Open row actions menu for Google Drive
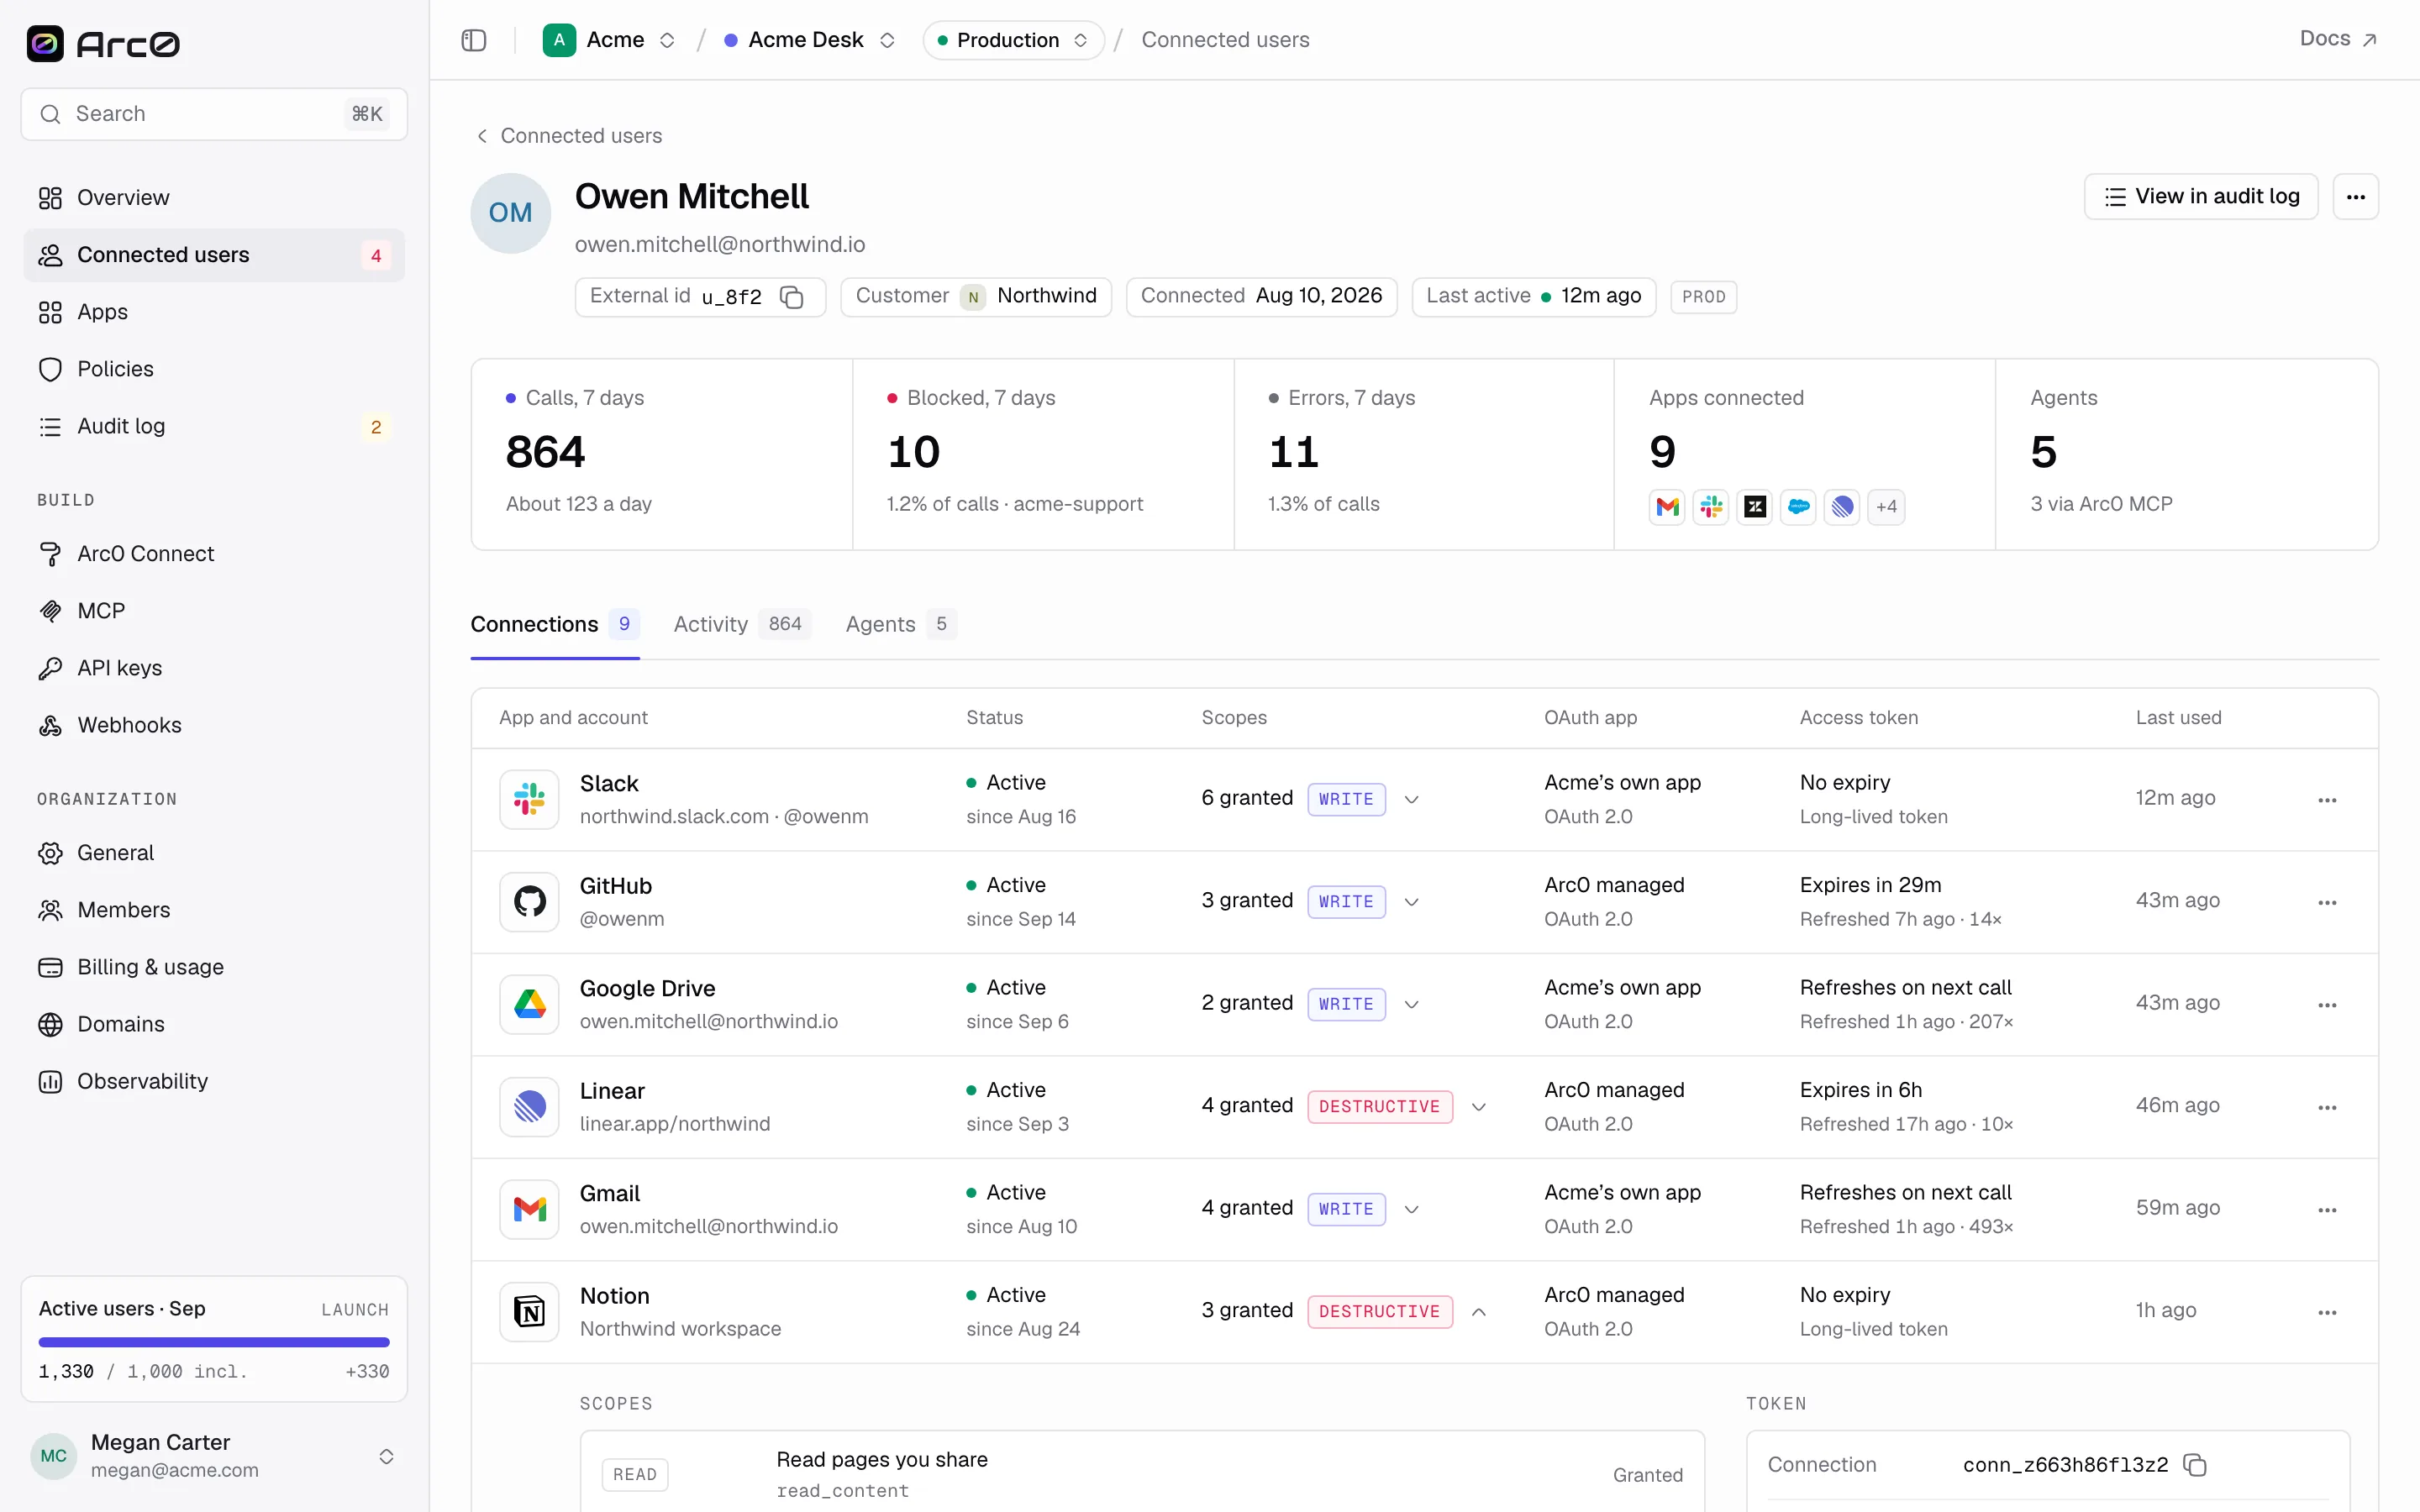 pyautogui.click(x=2327, y=1005)
